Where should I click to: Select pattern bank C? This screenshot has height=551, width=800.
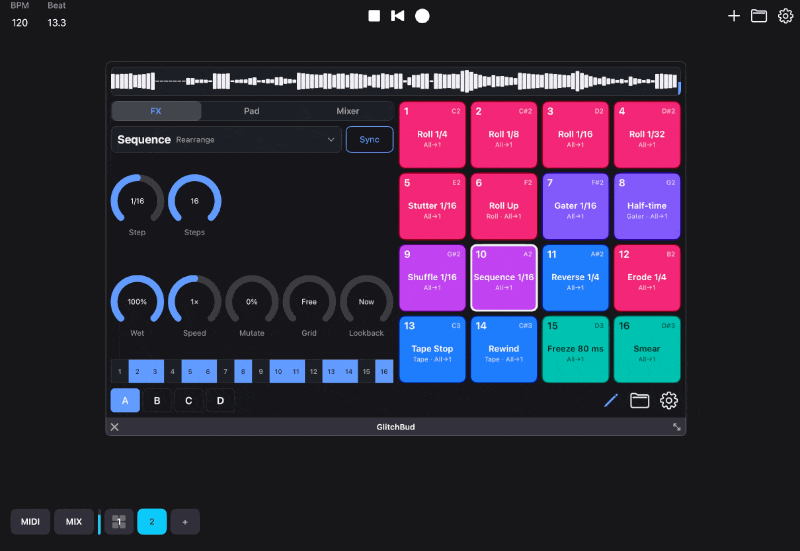pyautogui.click(x=189, y=400)
